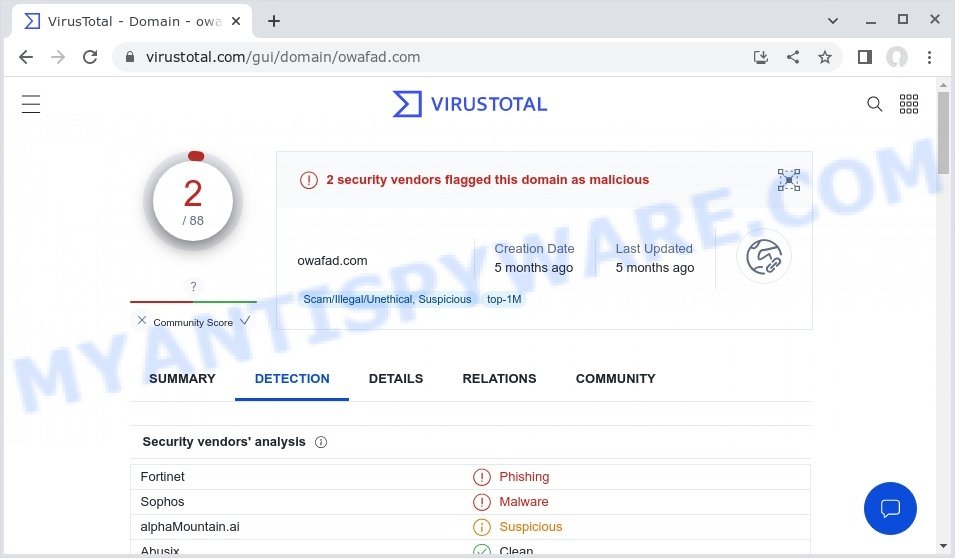The height and width of the screenshot is (558, 955).
Task: Click the 2 / 88 detection score gauge
Action: (x=193, y=202)
